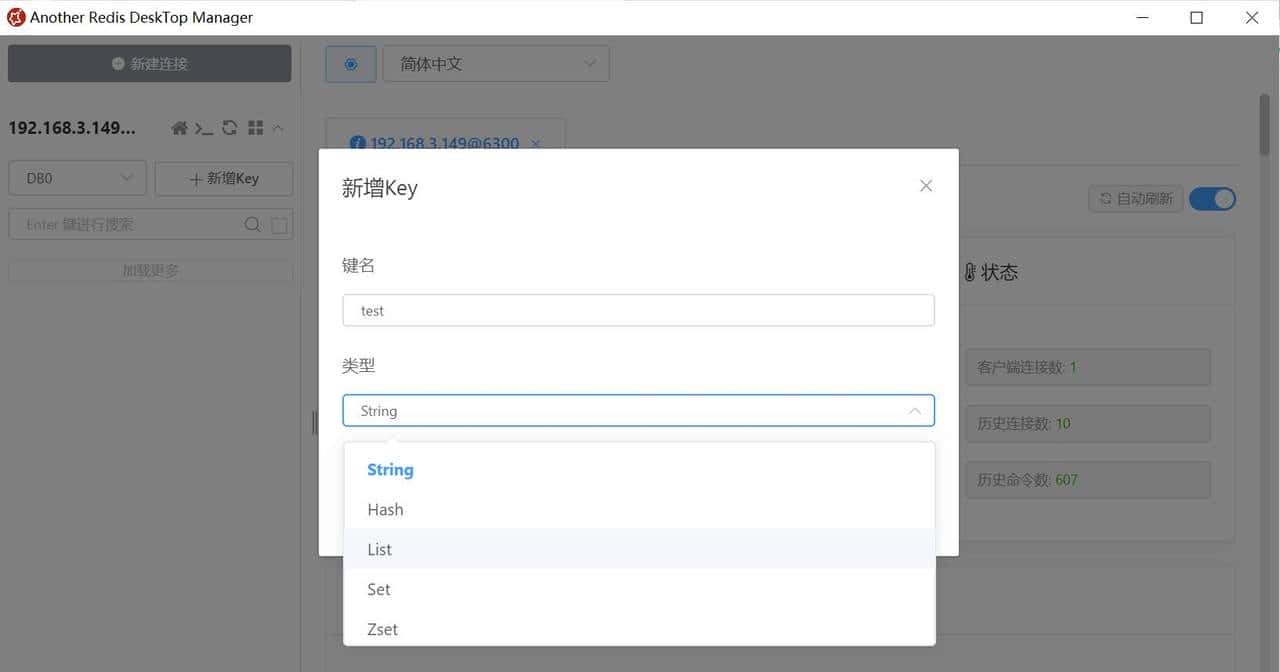Open the home view for the connection
This screenshot has width=1280, height=672.
[178, 127]
